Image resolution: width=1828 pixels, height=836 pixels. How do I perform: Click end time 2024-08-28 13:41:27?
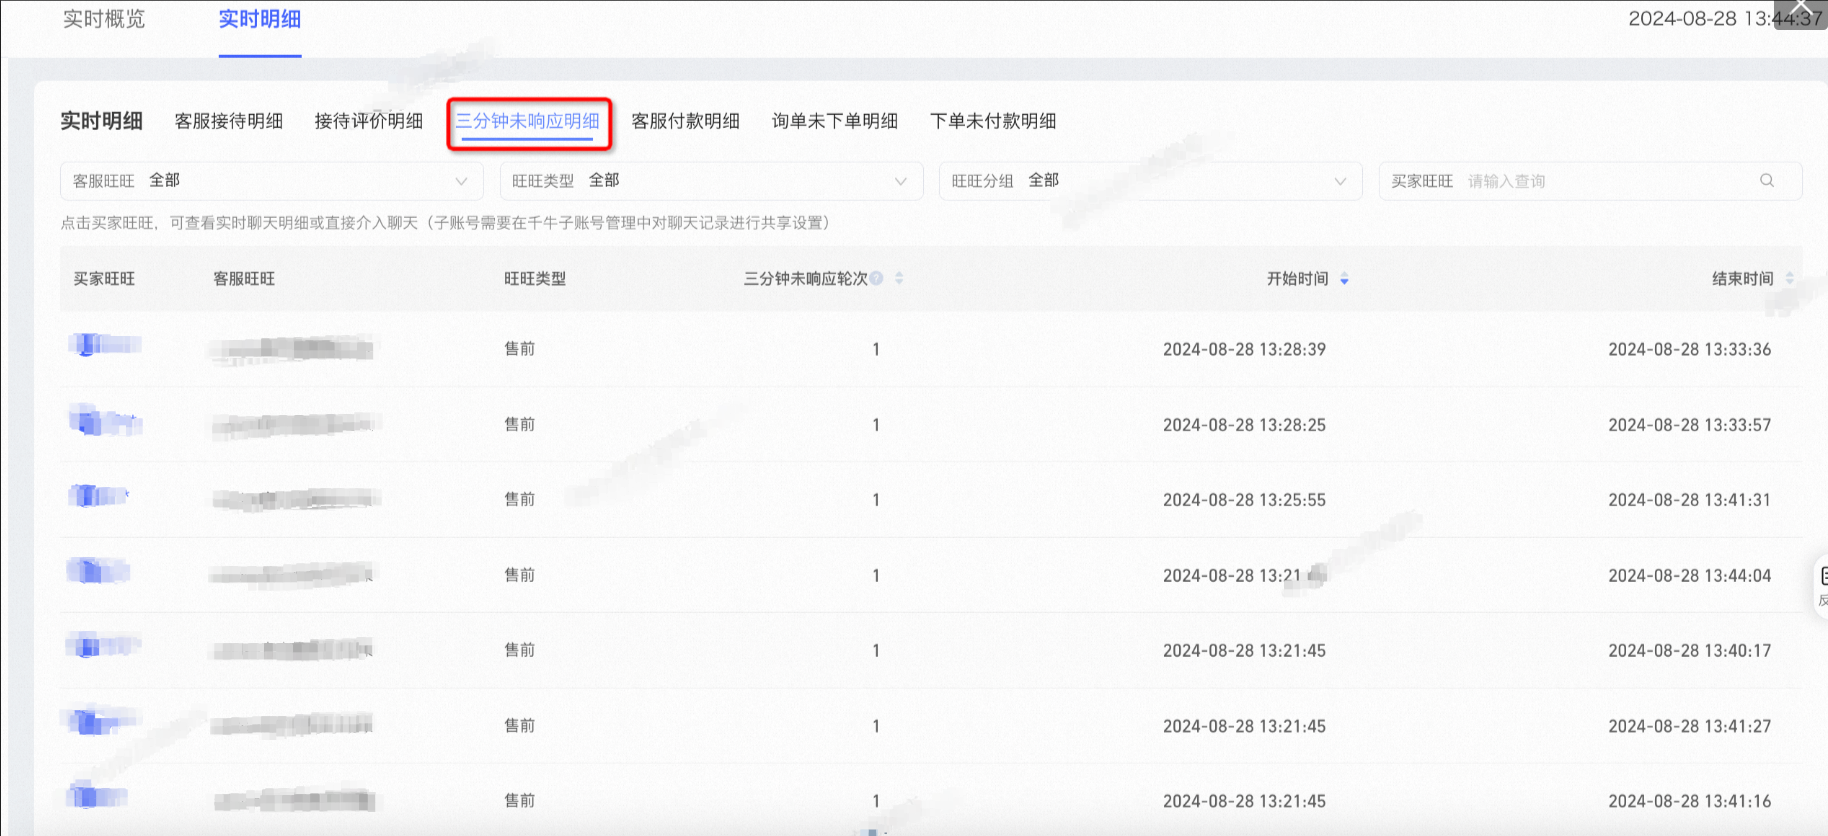pos(1689,726)
